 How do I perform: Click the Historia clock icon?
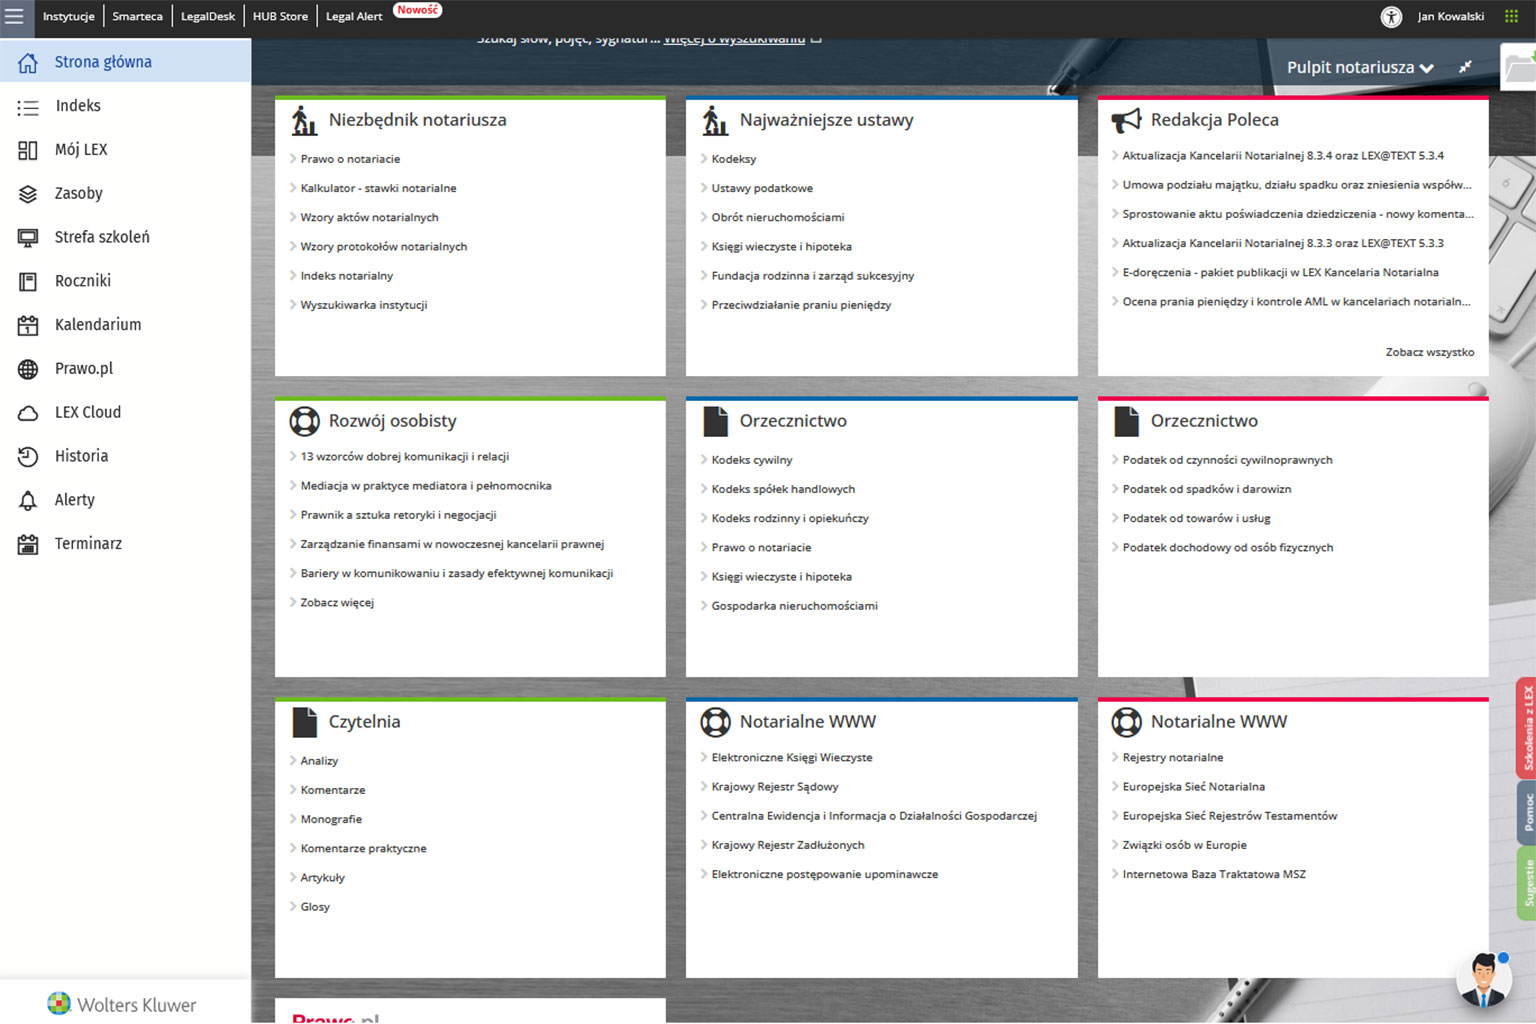point(28,456)
